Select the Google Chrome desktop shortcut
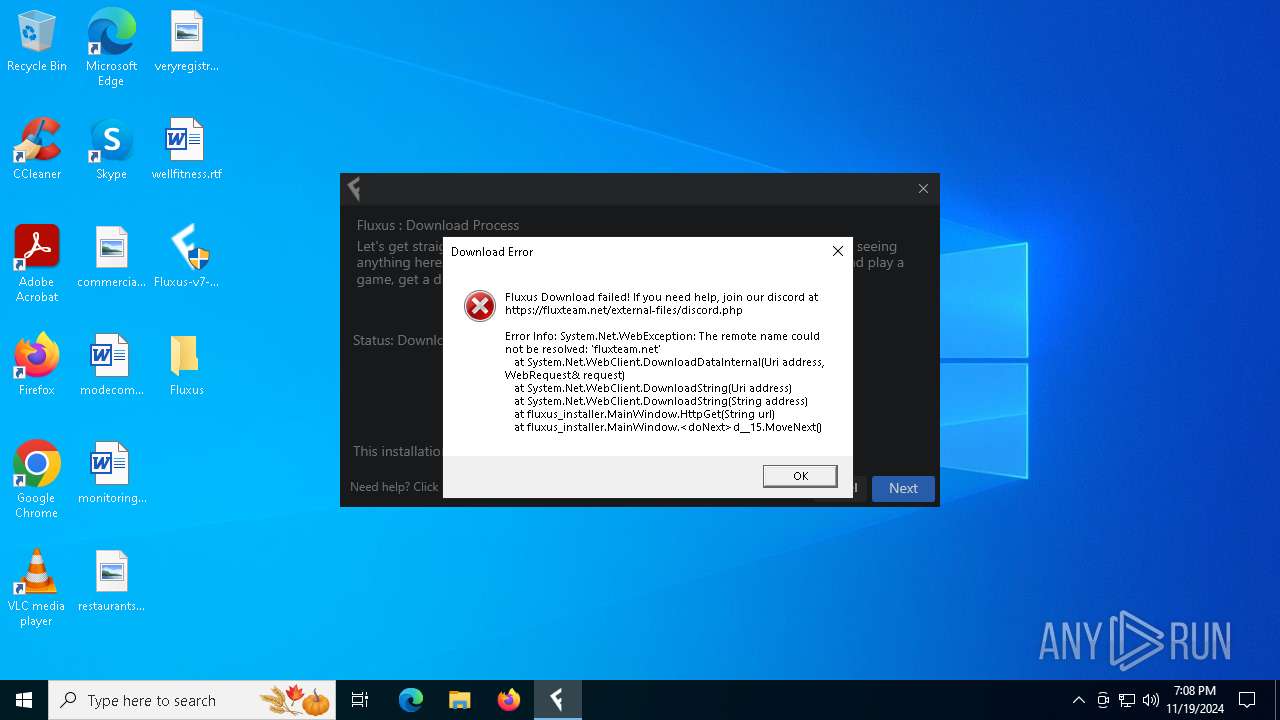The image size is (1280, 720). tap(37, 480)
